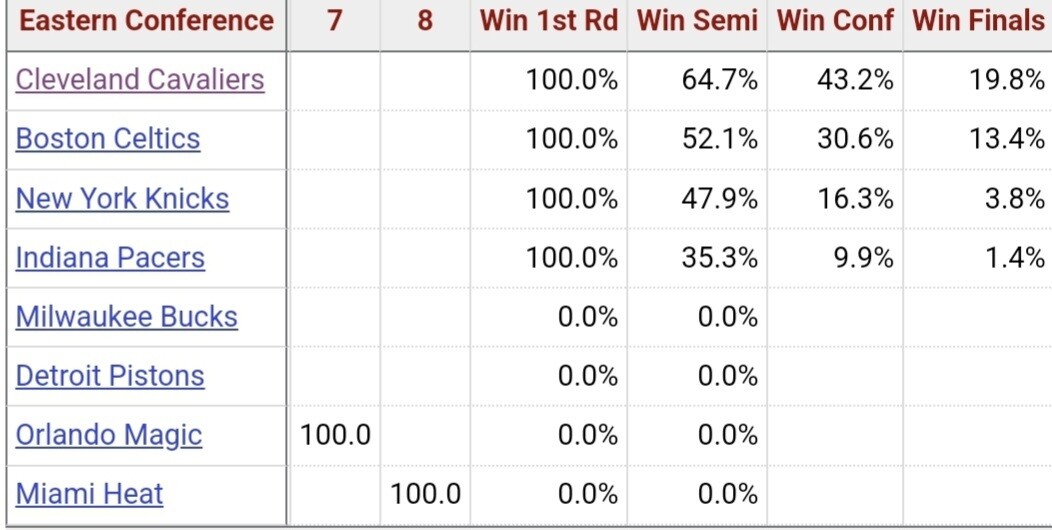Viewport: 1052px width, 530px height.
Task: Click Miami Heat's 100.0 seed 8 cell
Action: 426,494
